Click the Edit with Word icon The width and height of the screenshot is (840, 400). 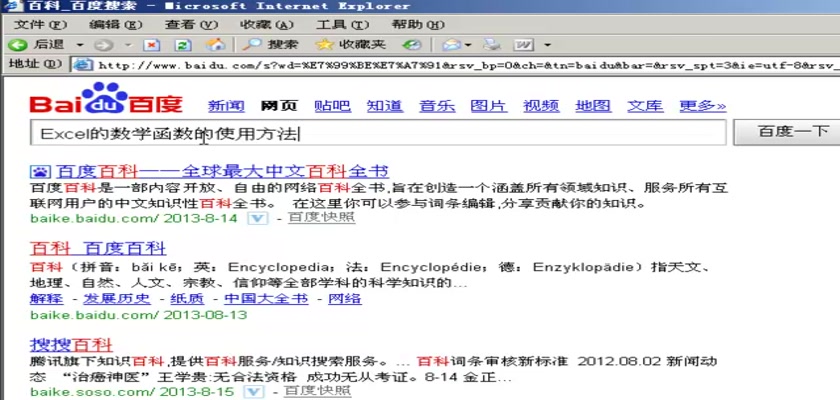click(523, 45)
